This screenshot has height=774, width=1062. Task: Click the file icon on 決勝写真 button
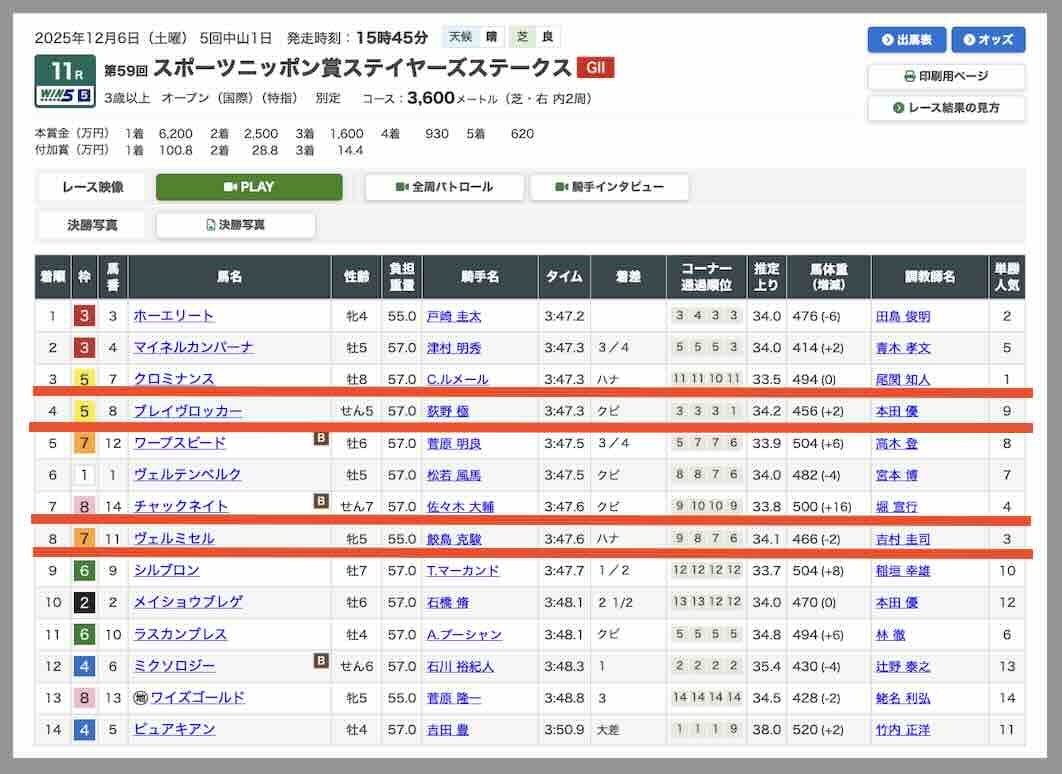click(210, 225)
